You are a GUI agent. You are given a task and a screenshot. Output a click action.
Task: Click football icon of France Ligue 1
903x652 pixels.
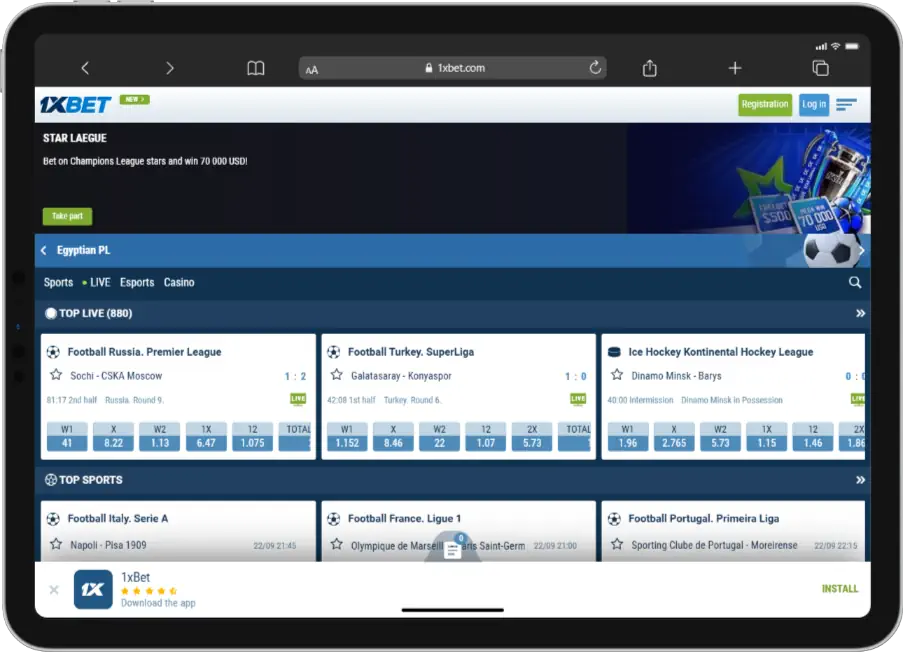point(333,519)
